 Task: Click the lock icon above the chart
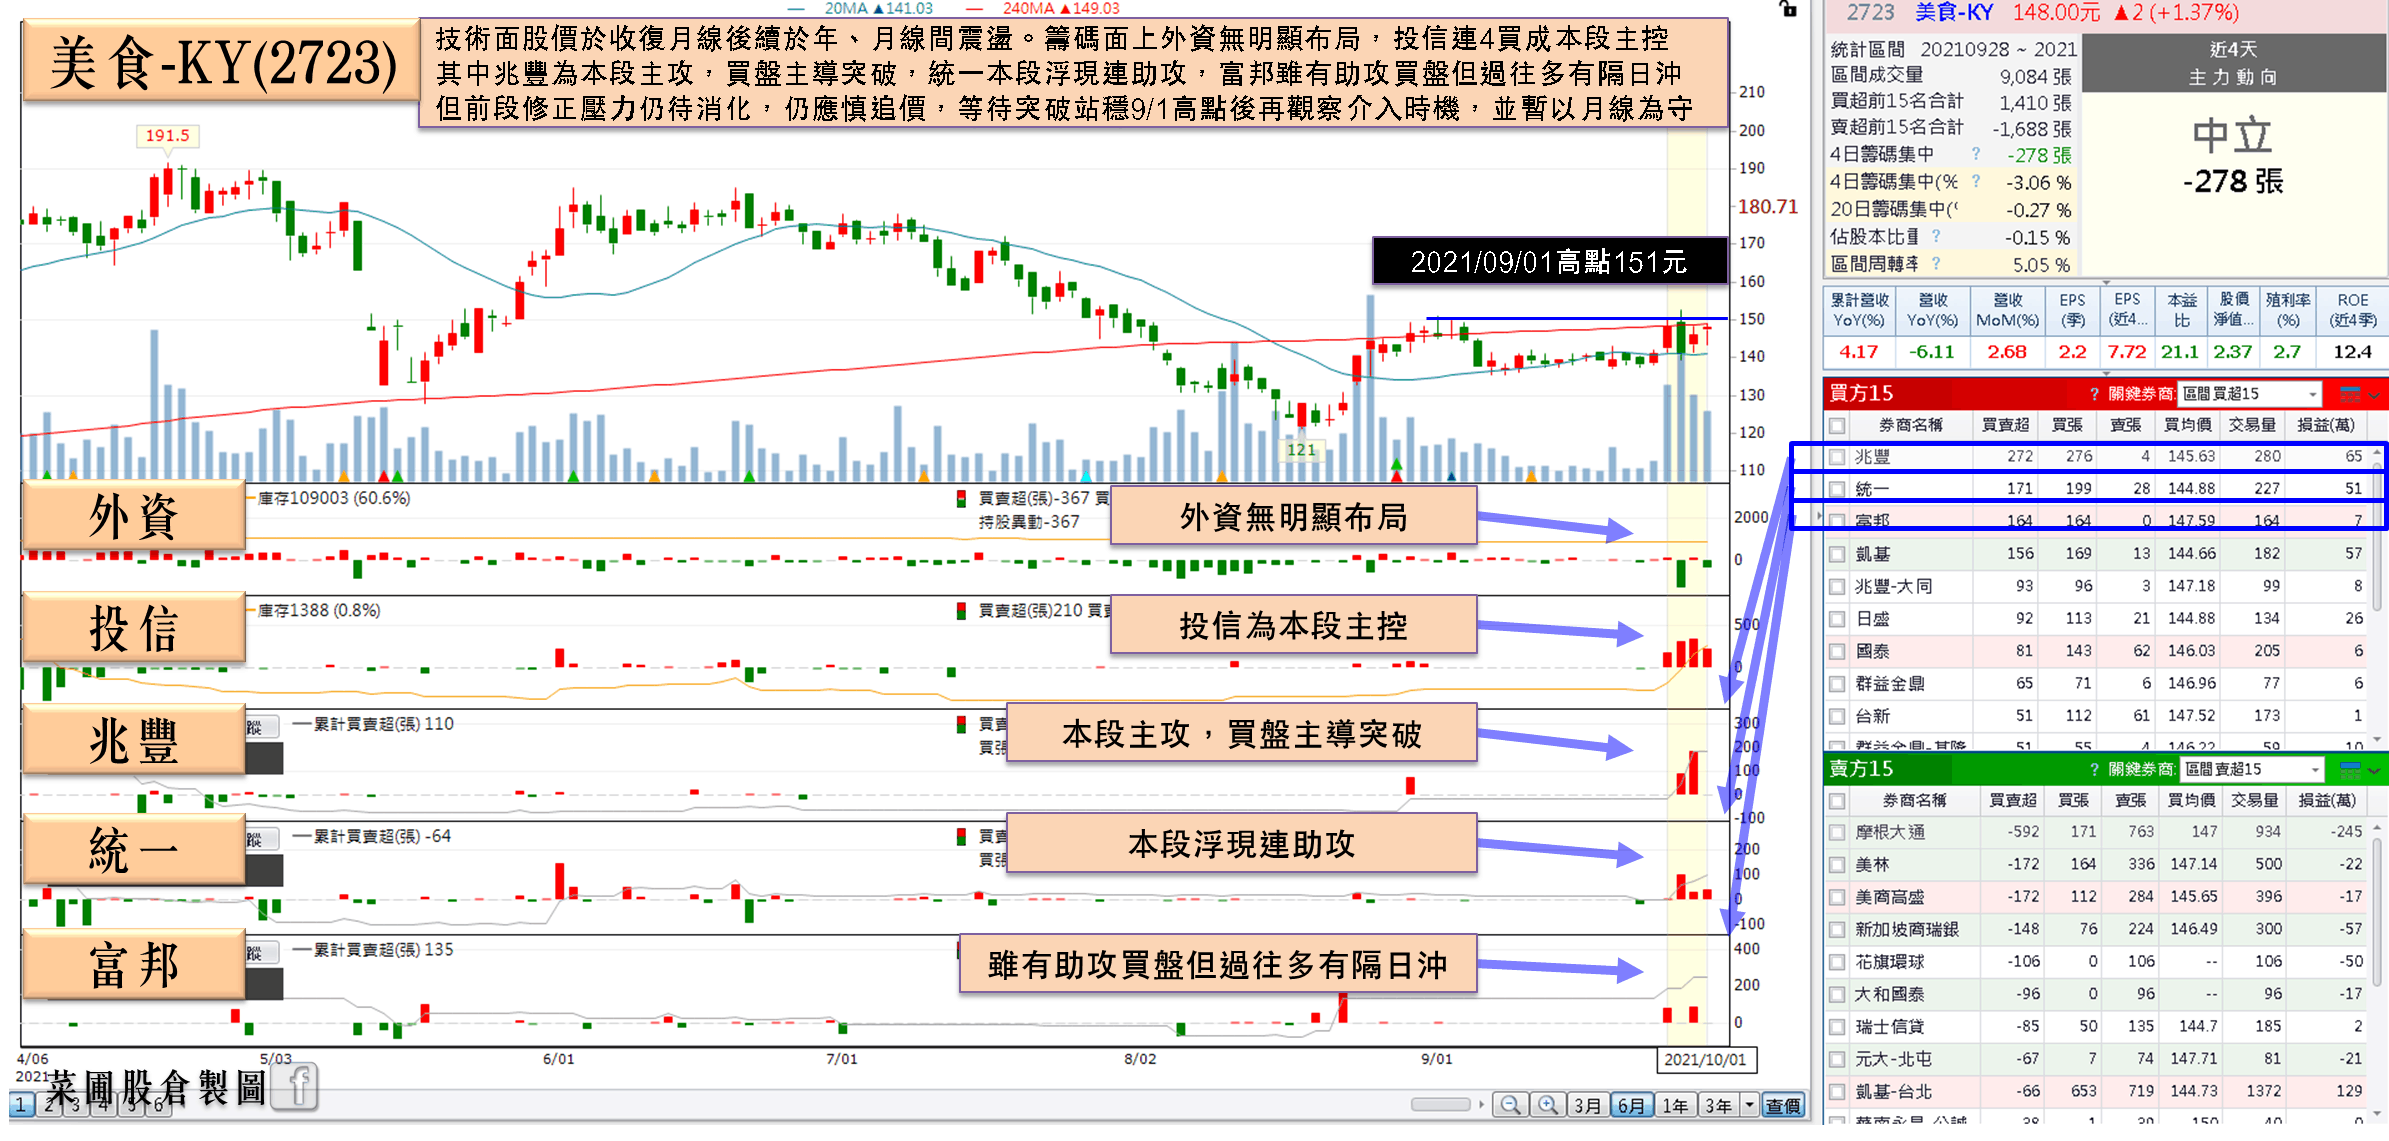(1788, 9)
